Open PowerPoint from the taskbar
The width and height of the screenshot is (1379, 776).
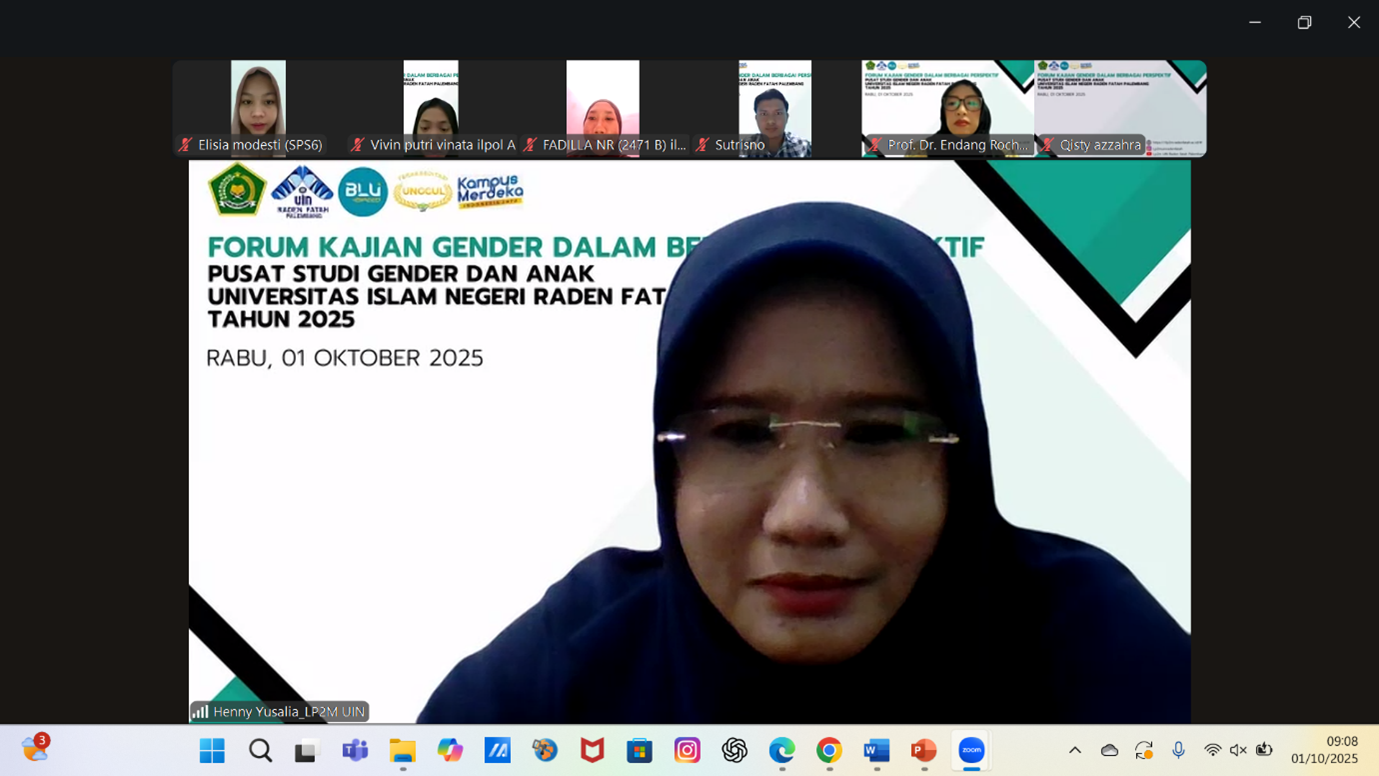click(924, 751)
